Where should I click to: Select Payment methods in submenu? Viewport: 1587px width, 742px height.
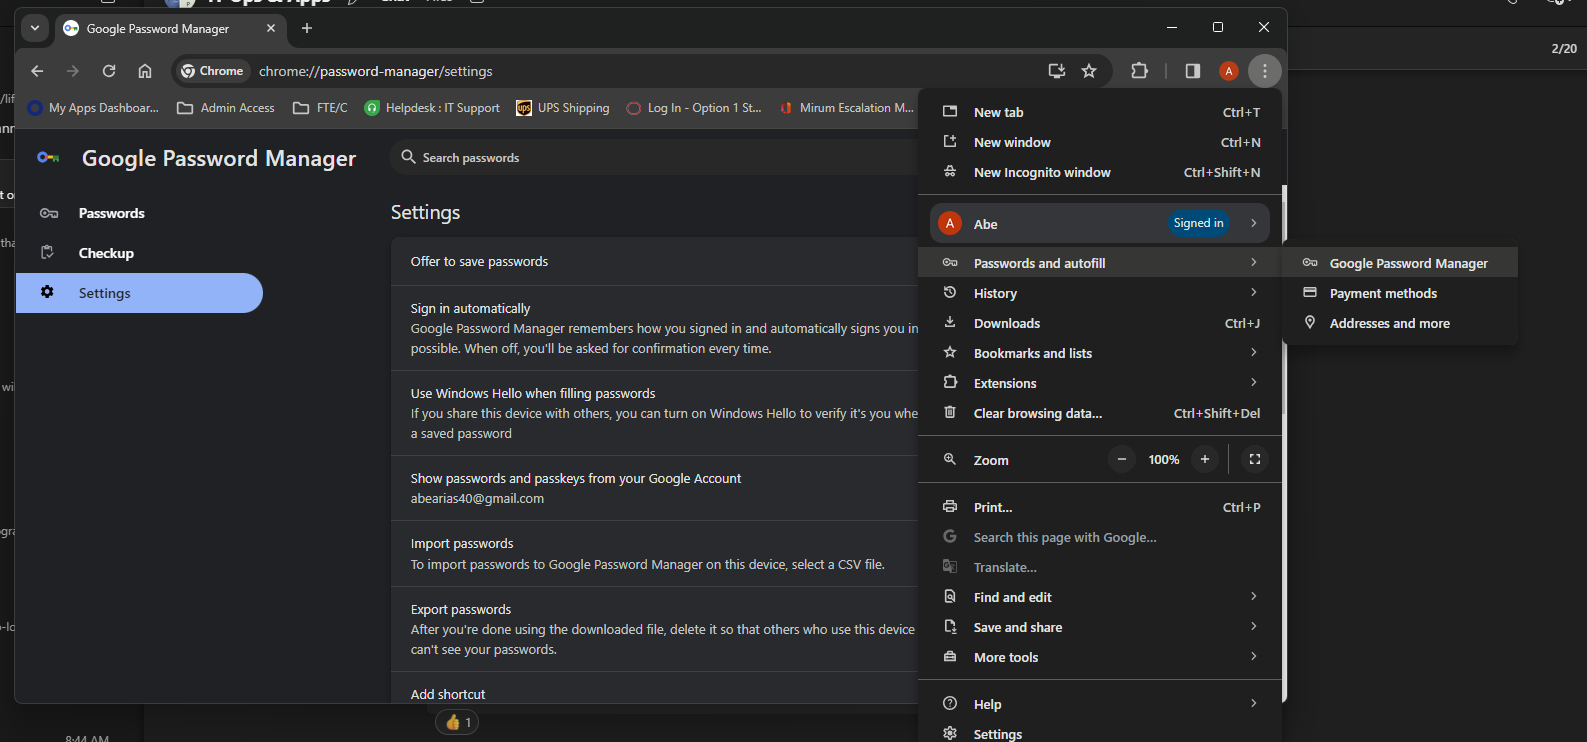coord(1401,293)
